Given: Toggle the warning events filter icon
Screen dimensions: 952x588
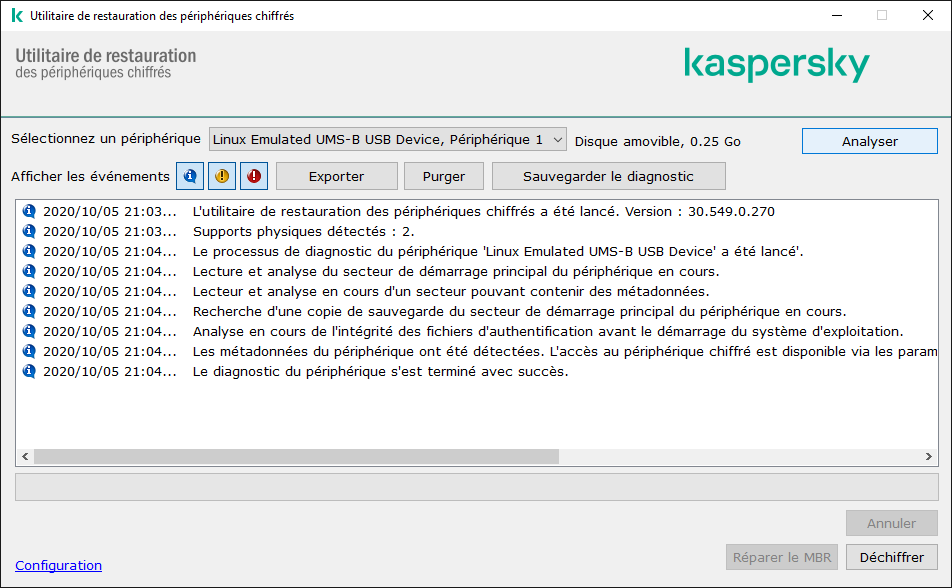Looking at the screenshot, I should coord(222,176).
